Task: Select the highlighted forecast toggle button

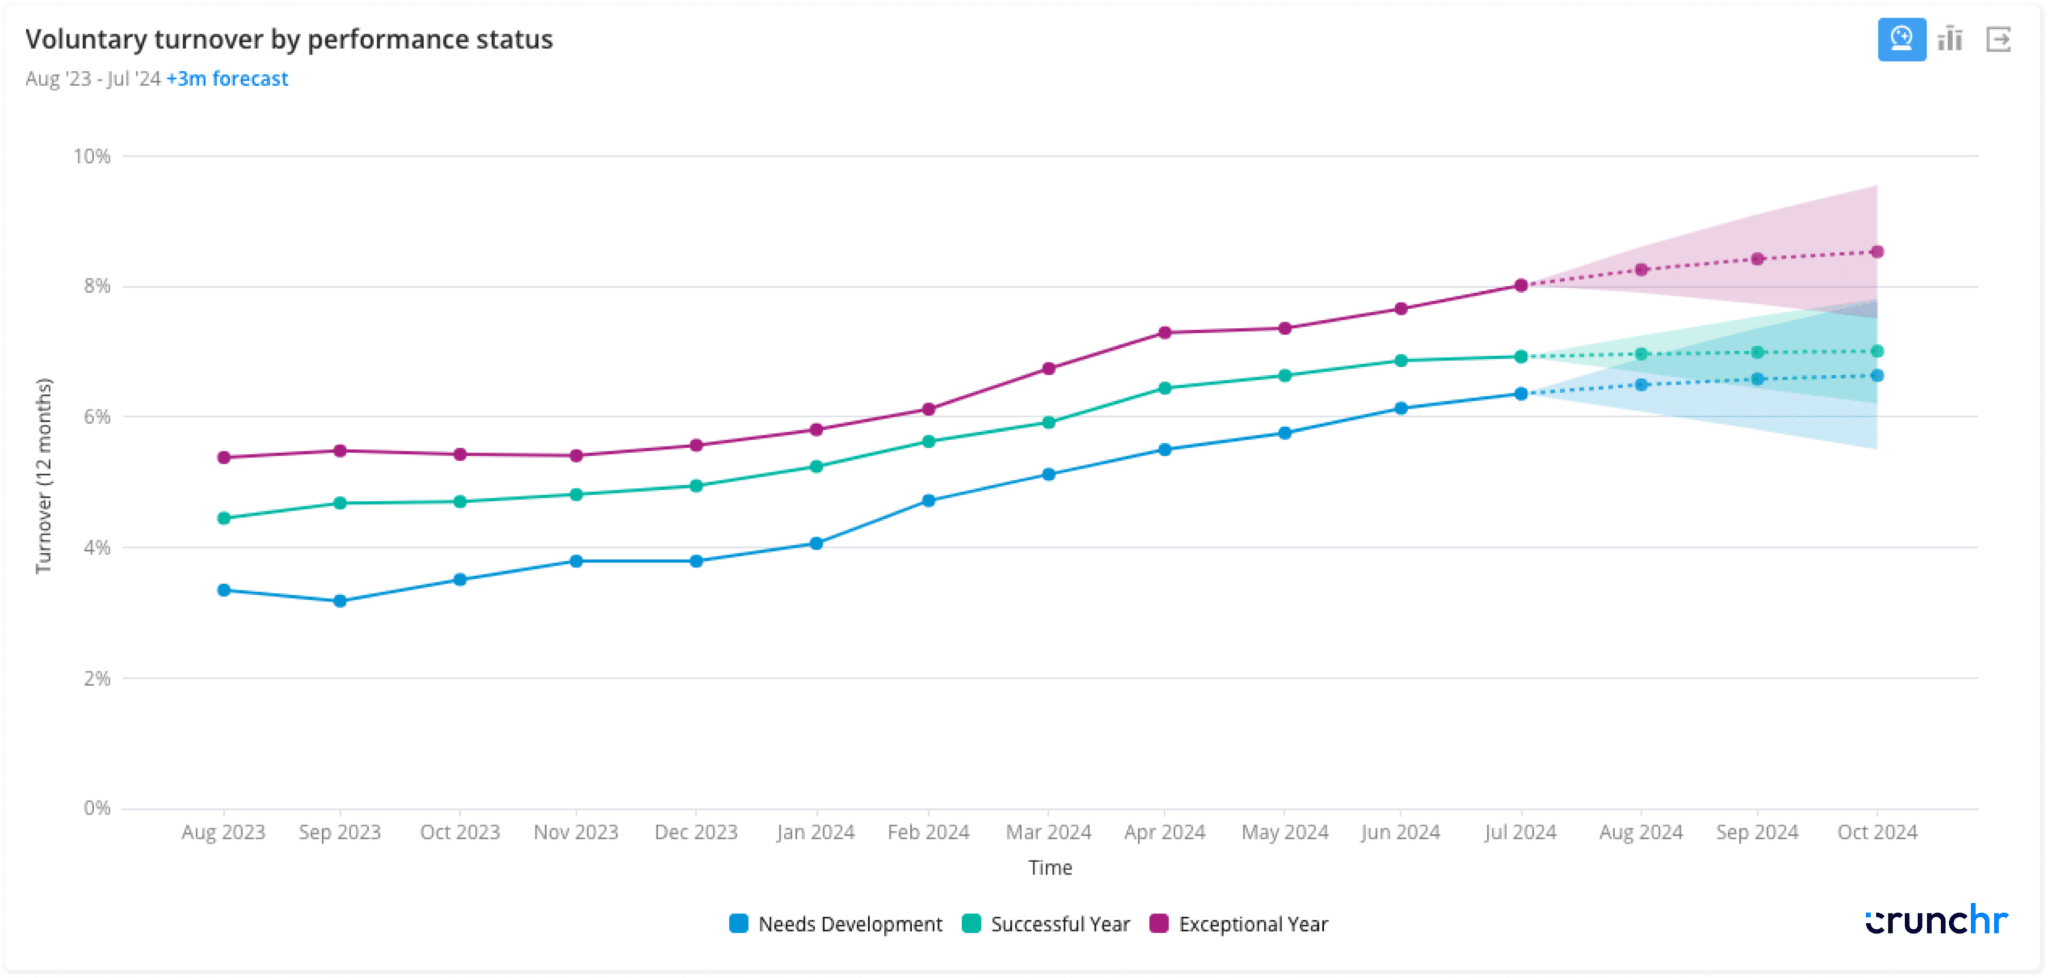Action: [1902, 39]
